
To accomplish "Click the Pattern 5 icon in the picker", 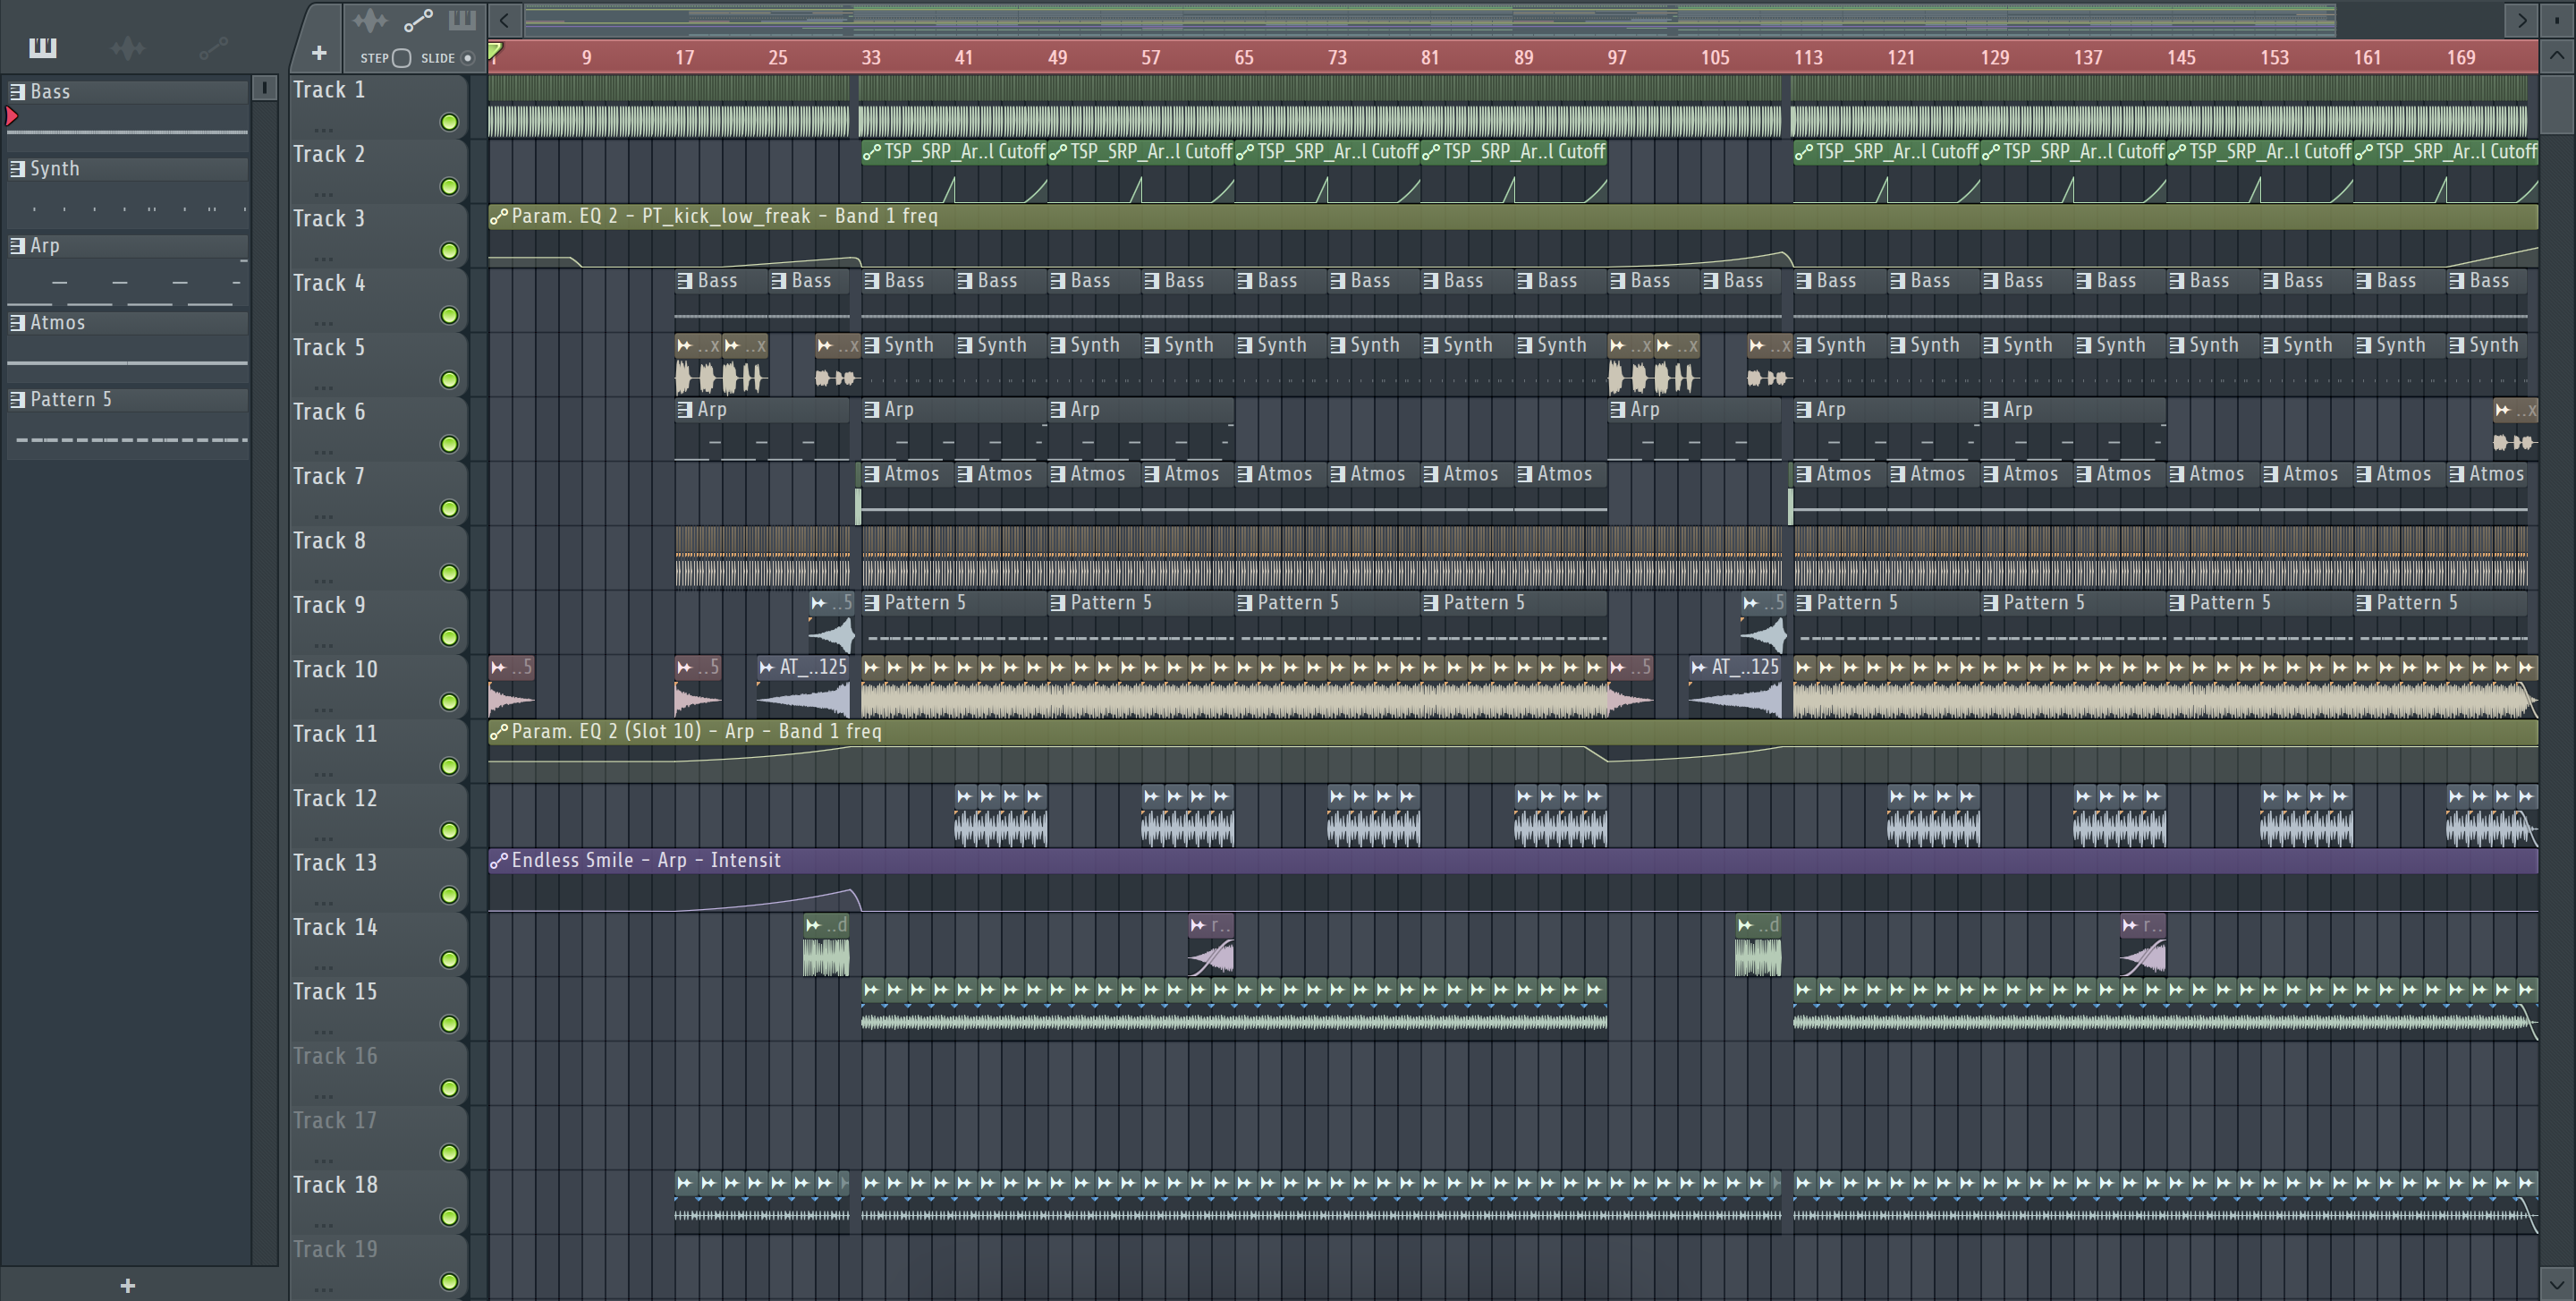I will click(x=17, y=400).
